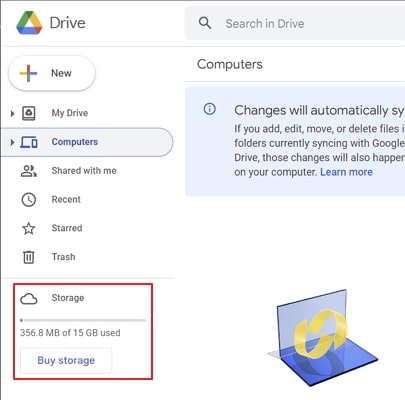Click the Starred star icon

click(29, 228)
